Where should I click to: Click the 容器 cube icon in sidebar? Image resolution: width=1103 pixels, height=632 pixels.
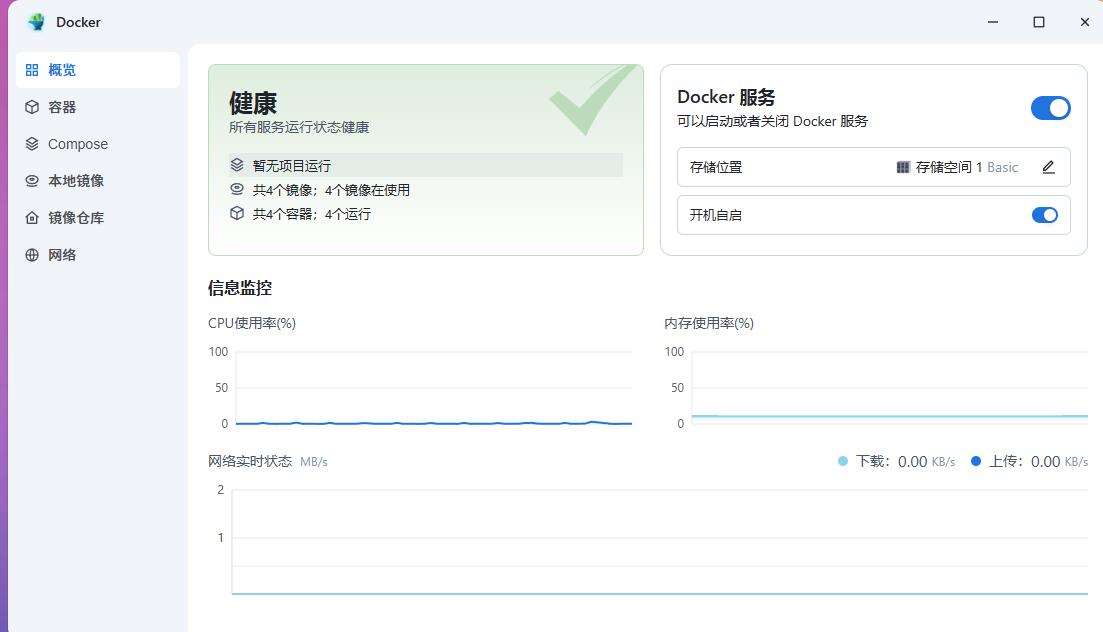pos(32,107)
